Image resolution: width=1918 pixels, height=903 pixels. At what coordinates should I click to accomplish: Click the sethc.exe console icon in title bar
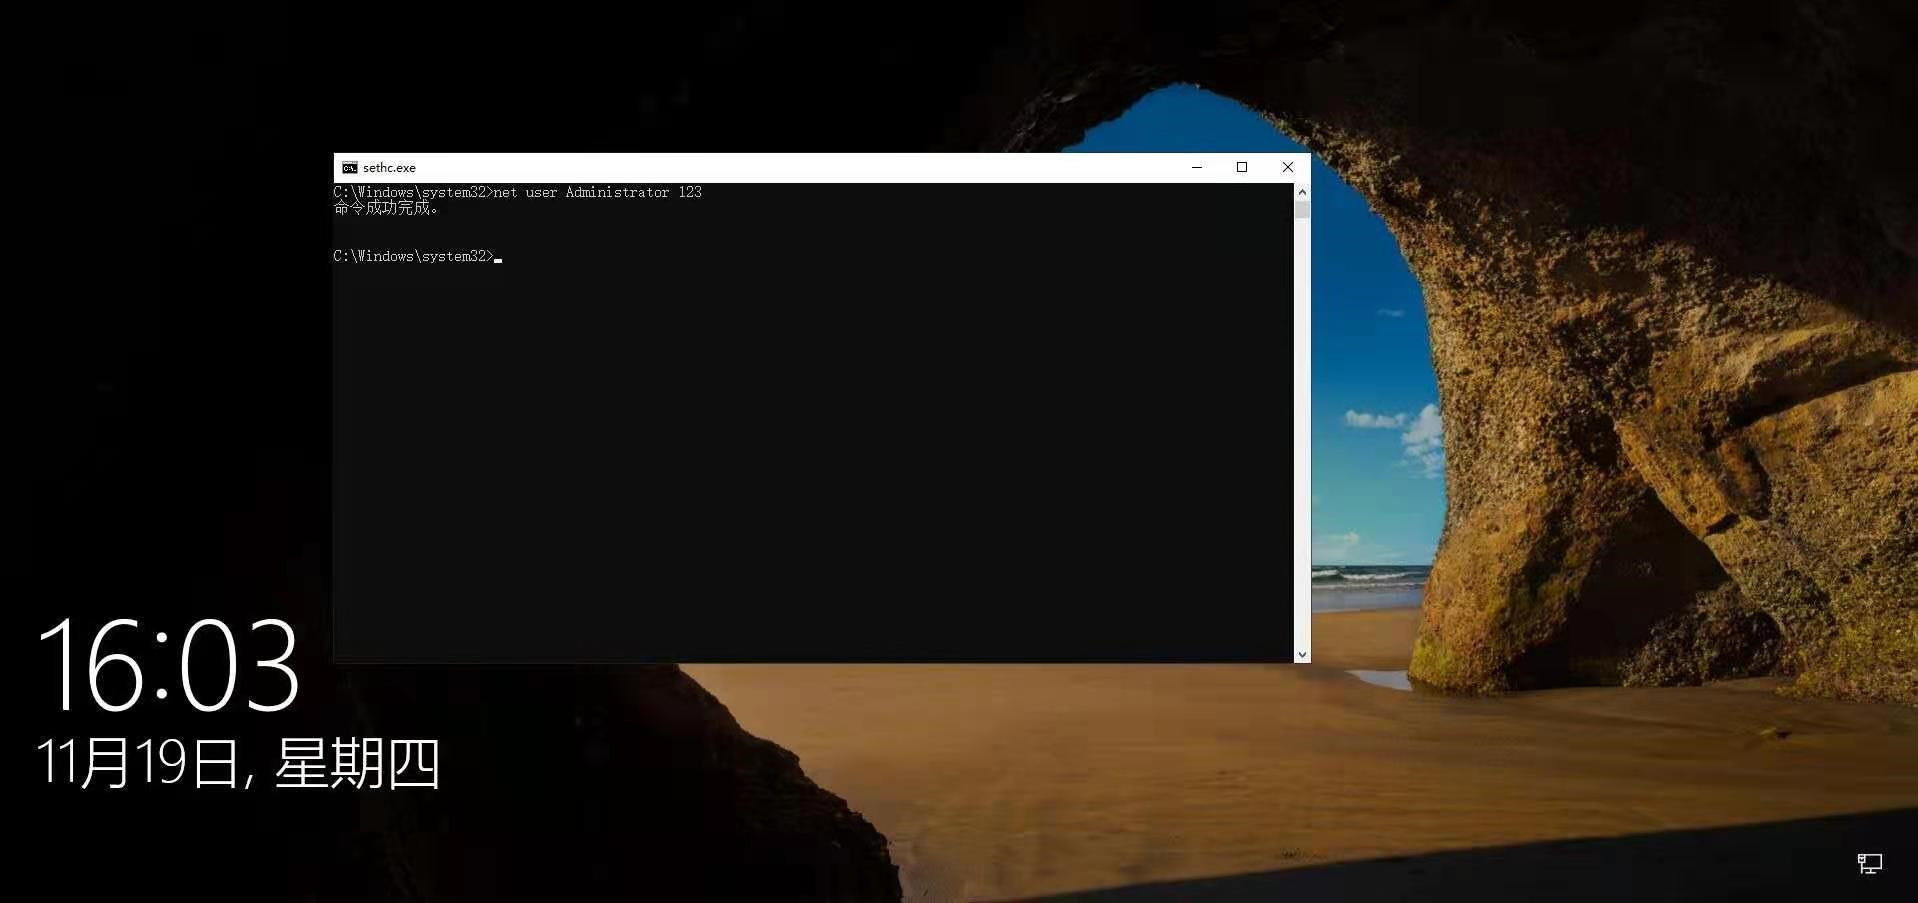coord(349,168)
